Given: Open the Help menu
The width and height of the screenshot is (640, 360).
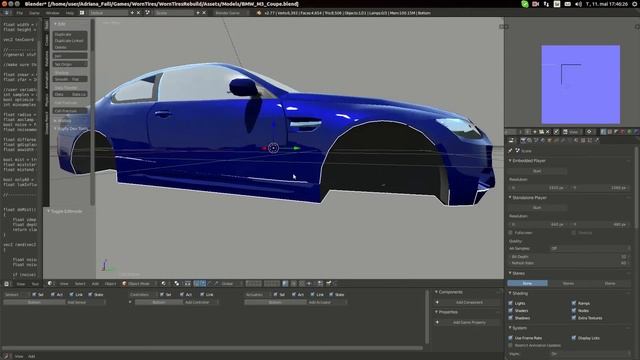Looking at the screenshot, I should 70,13.
